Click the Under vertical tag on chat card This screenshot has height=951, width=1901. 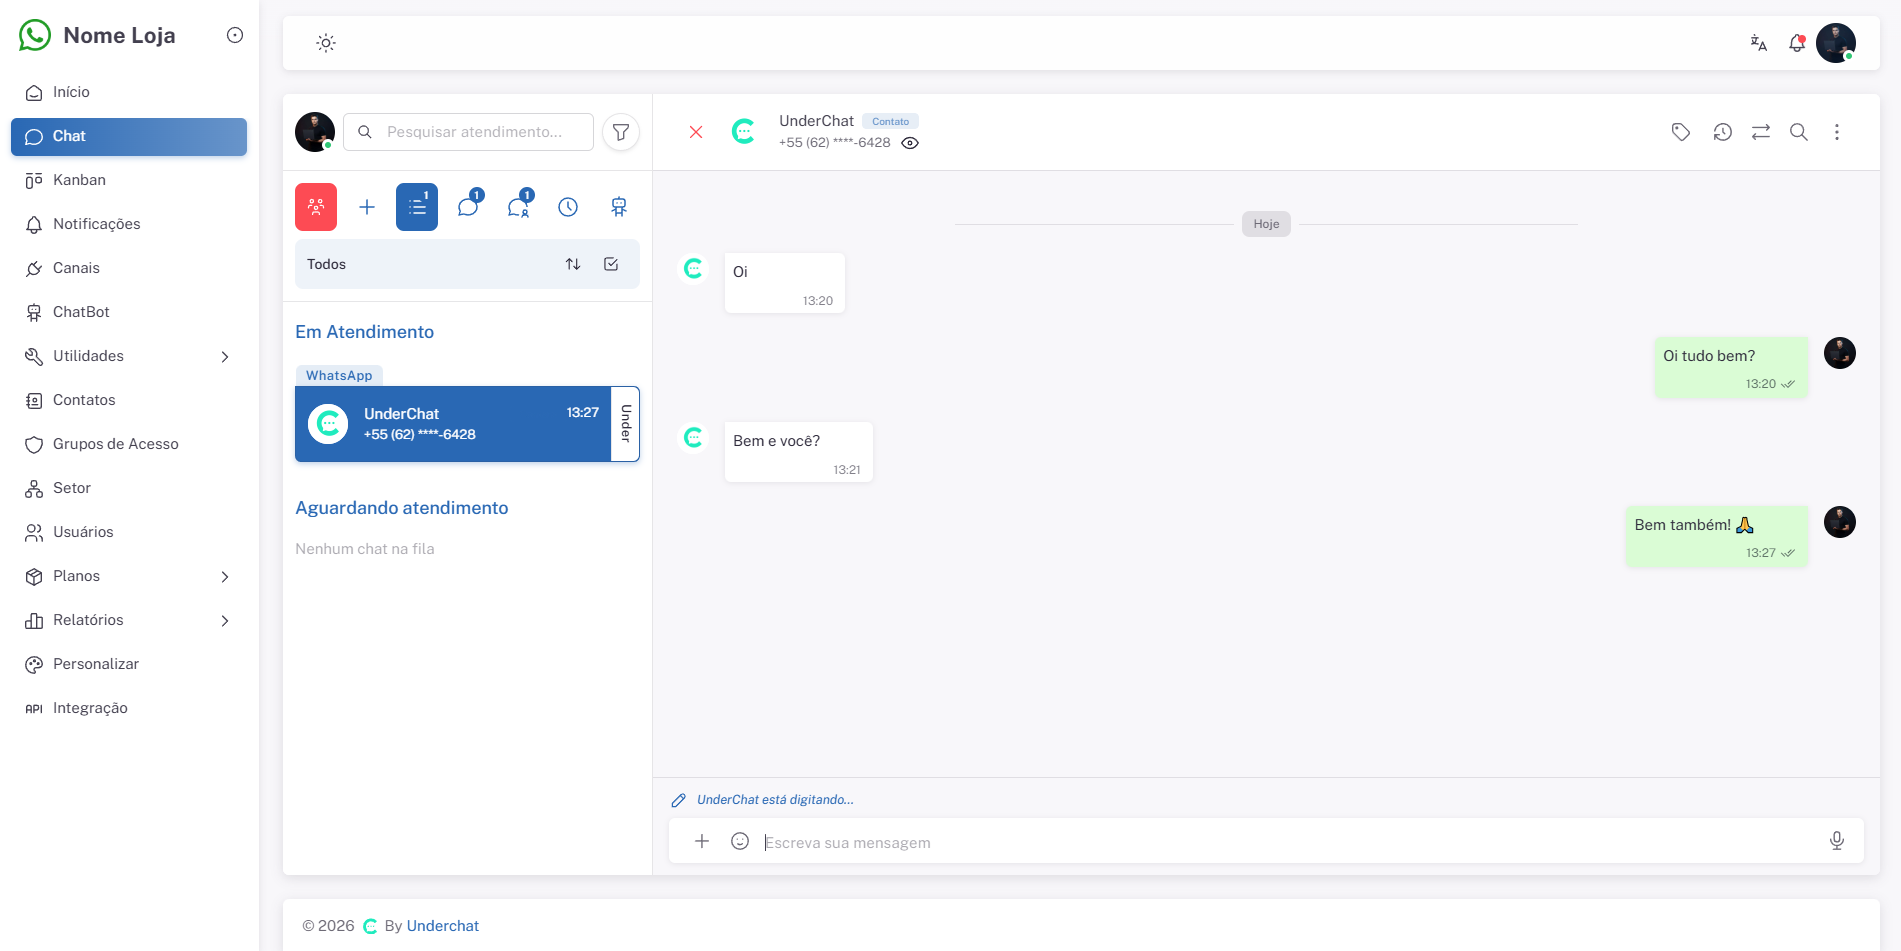point(626,424)
